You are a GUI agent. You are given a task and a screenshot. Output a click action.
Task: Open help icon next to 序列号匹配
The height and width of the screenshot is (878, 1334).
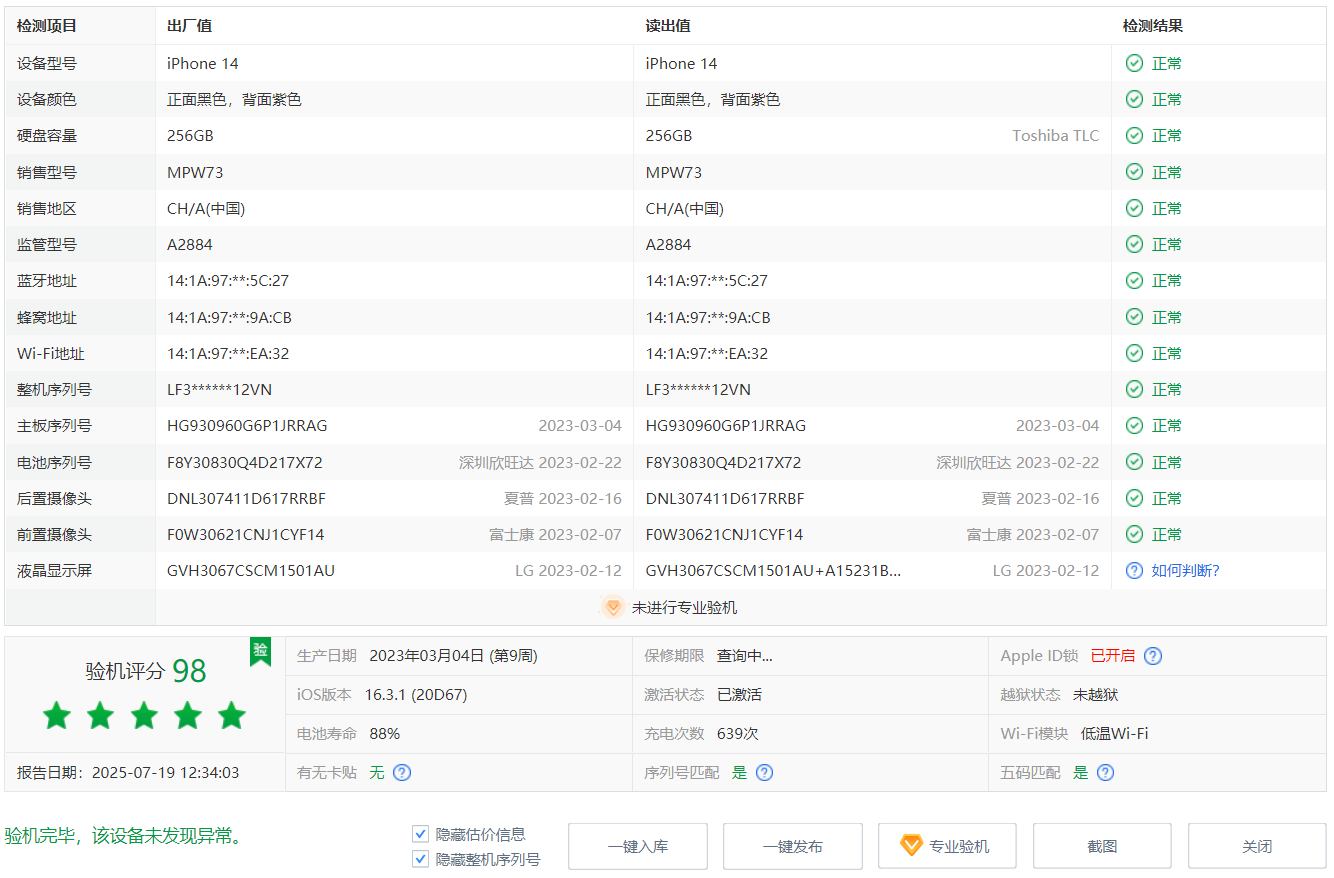pyautogui.click(x=764, y=772)
